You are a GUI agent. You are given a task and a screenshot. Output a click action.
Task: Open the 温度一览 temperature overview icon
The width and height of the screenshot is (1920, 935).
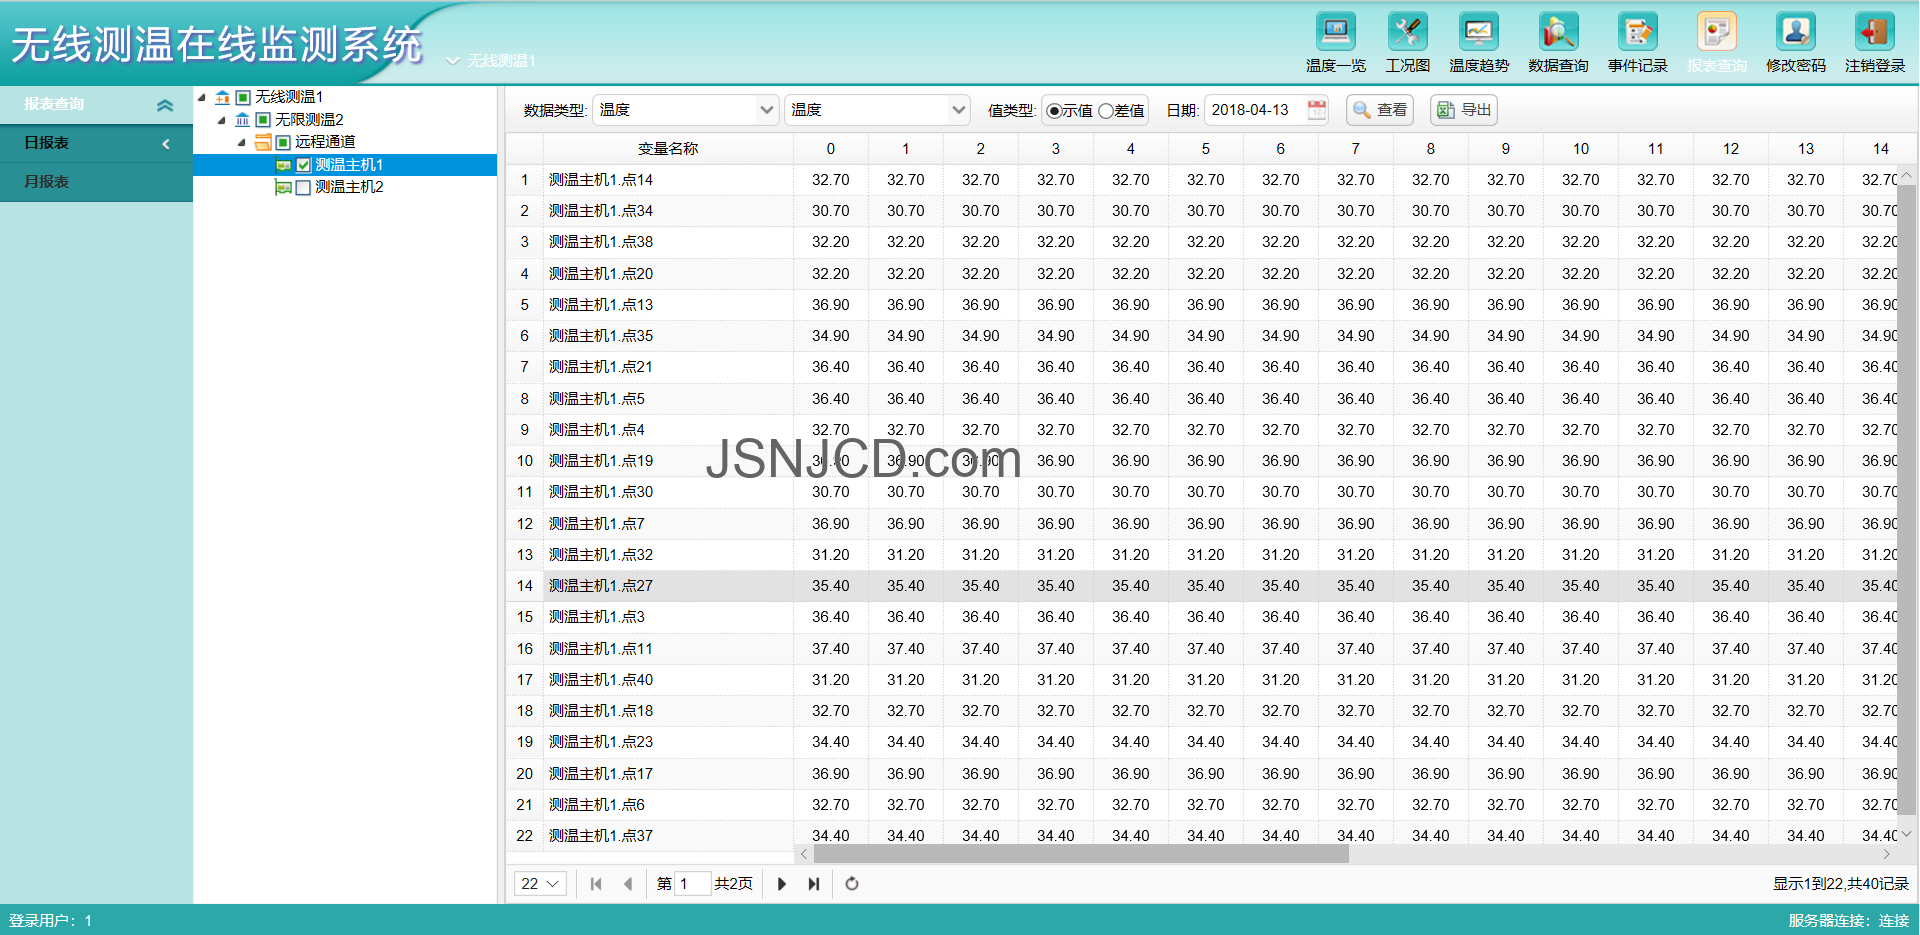pyautogui.click(x=1335, y=44)
